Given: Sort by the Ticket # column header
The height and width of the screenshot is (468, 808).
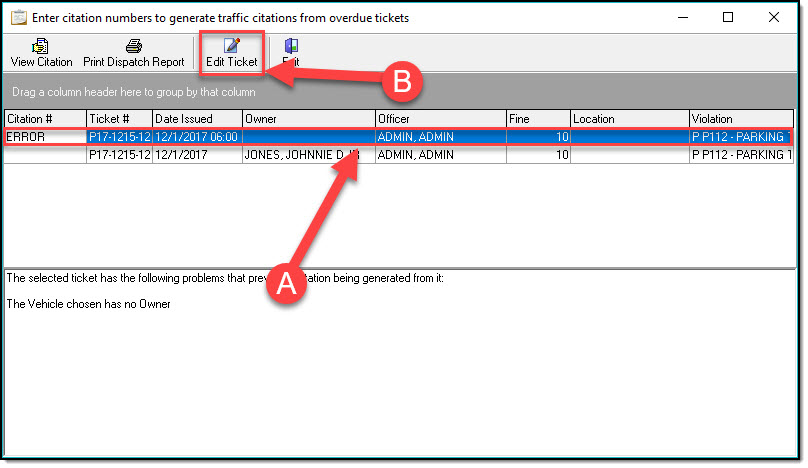Looking at the screenshot, I should point(118,119).
